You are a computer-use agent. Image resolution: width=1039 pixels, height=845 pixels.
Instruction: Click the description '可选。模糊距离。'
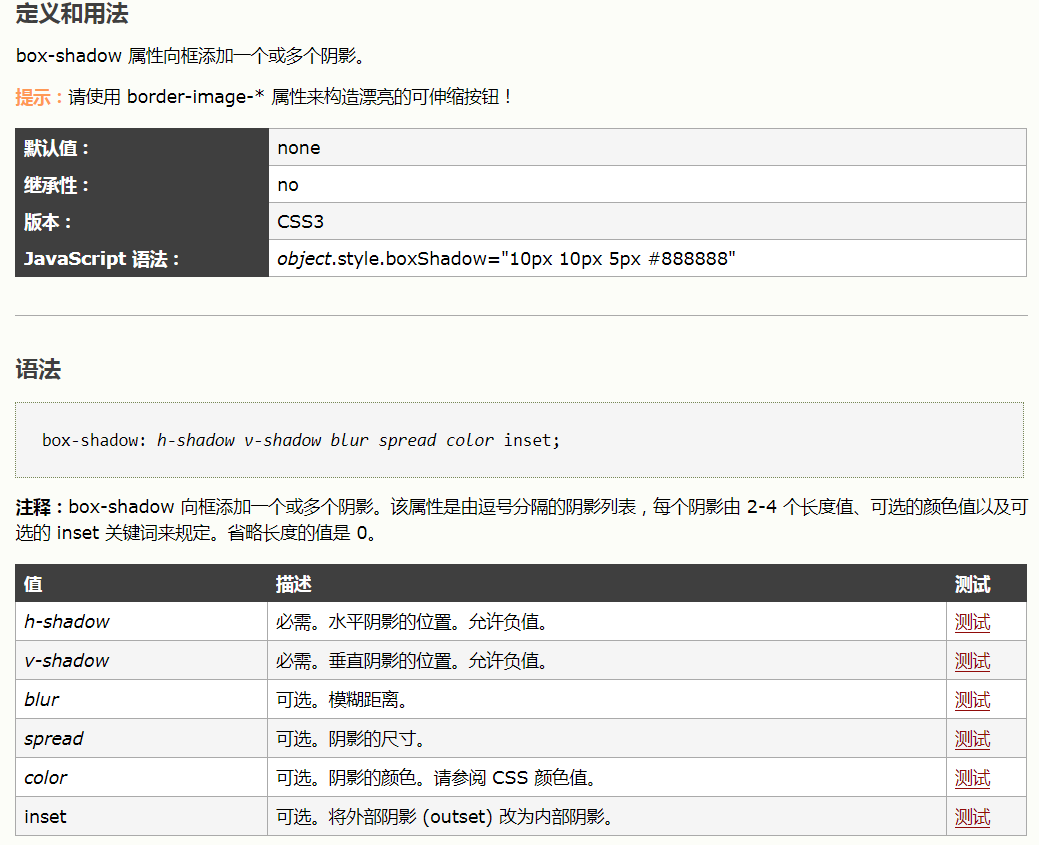(x=341, y=701)
